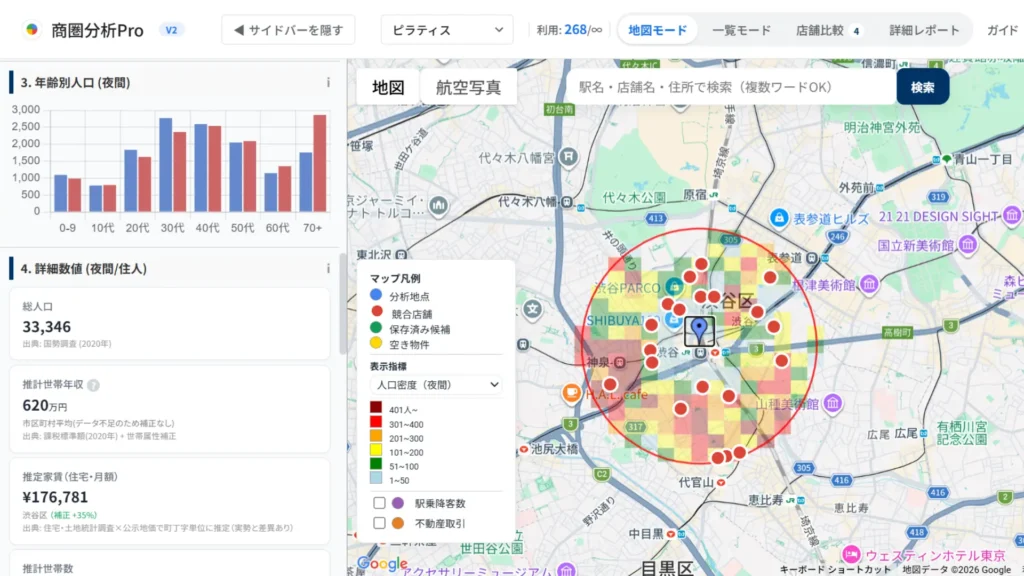This screenshot has height=576, width=1024.
Task: Select the 航空写真 map type
Action: coord(468,87)
